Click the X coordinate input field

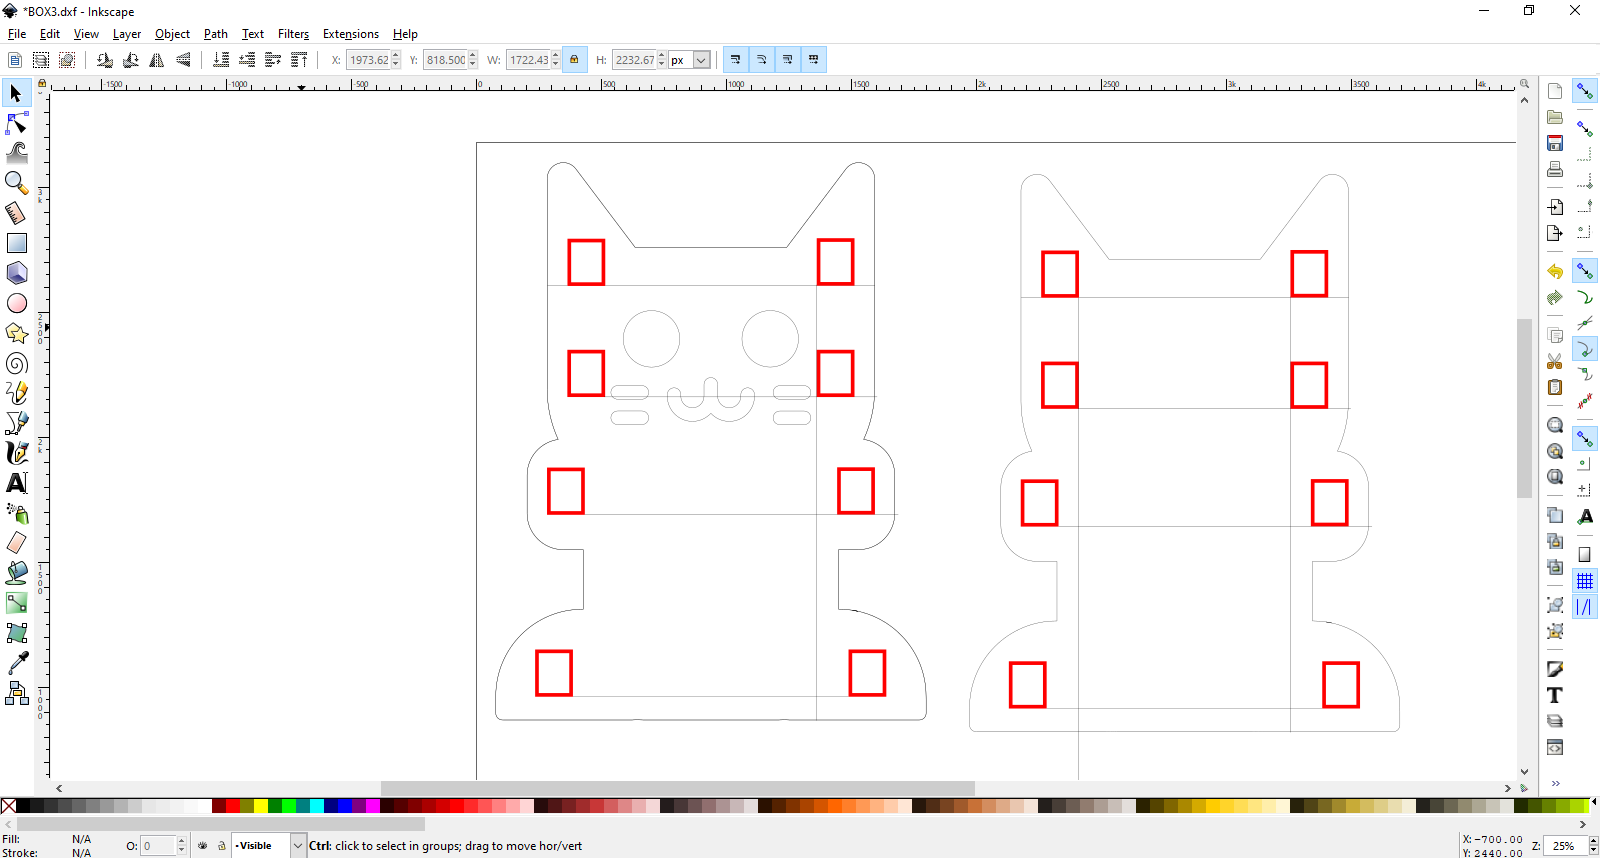pos(368,60)
